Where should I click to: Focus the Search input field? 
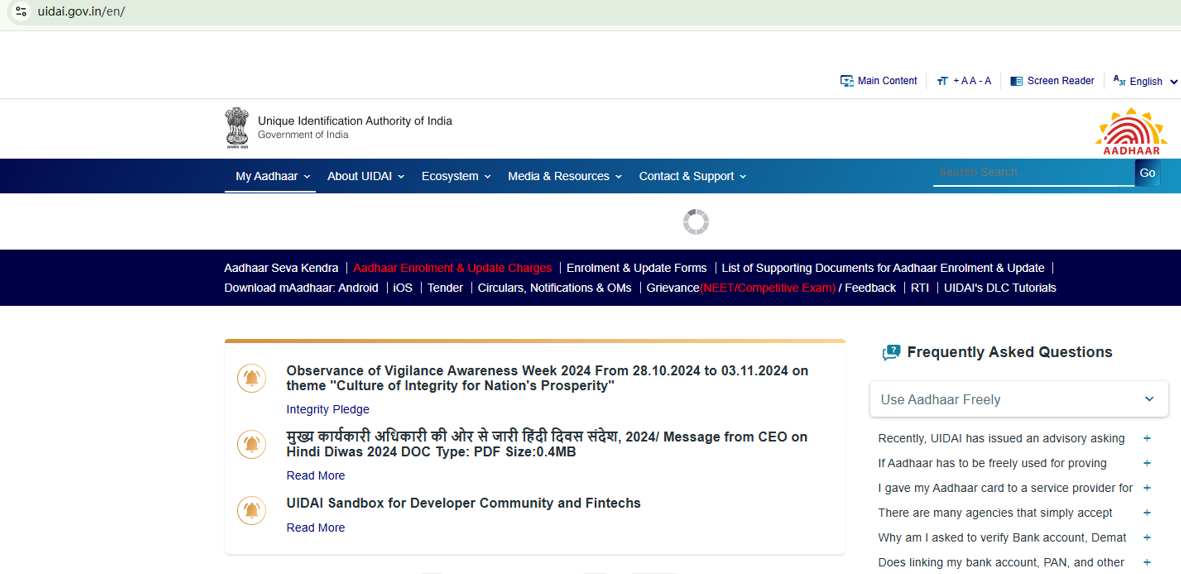[1032, 172]
